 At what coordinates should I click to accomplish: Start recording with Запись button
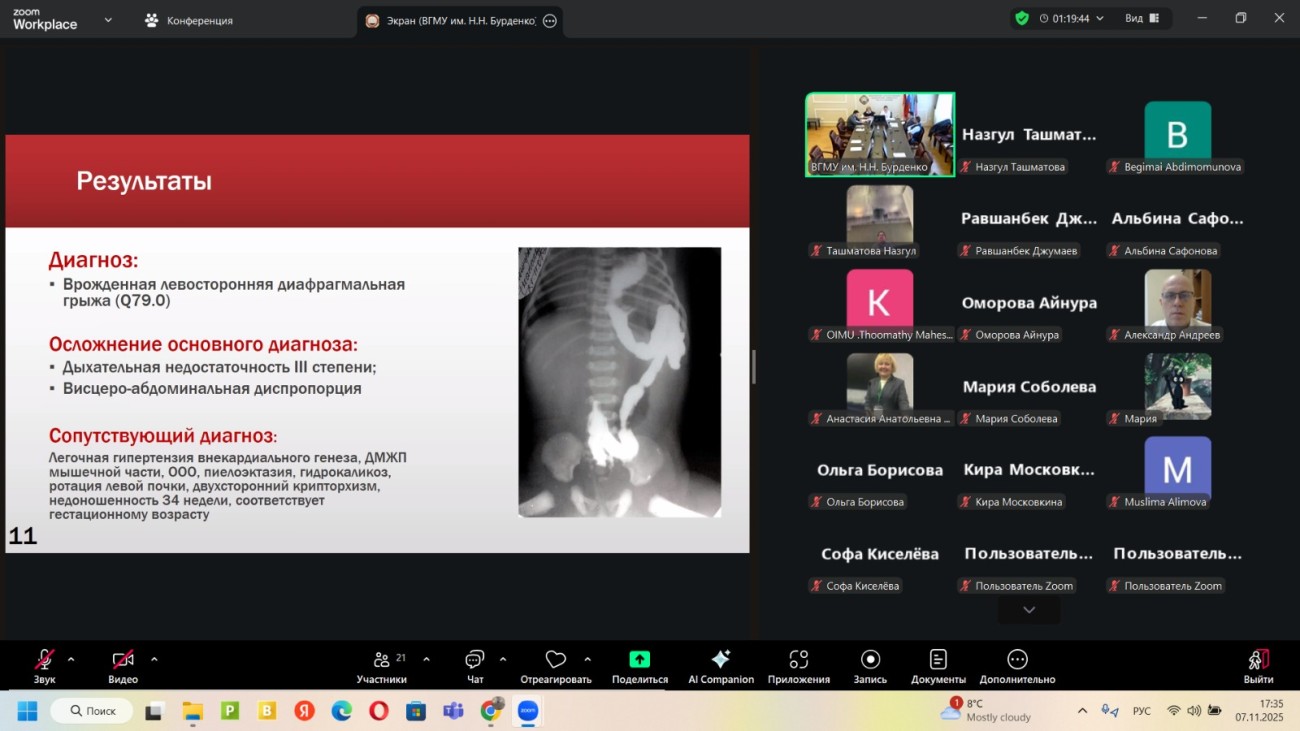[870, 666]
